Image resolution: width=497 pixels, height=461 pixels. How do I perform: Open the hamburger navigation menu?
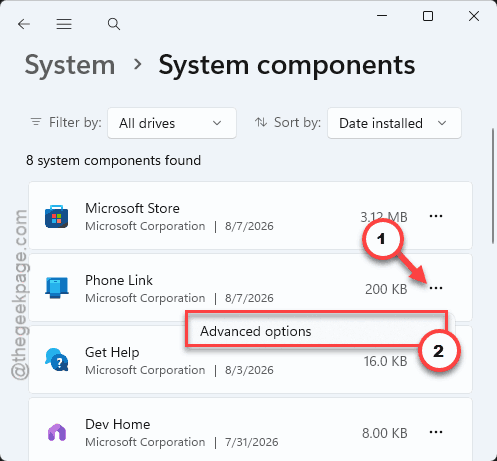click(x=64, y=24)
